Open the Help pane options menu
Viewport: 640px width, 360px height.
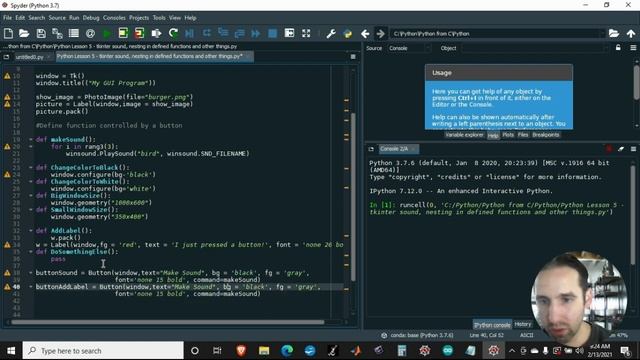point(633,48)
